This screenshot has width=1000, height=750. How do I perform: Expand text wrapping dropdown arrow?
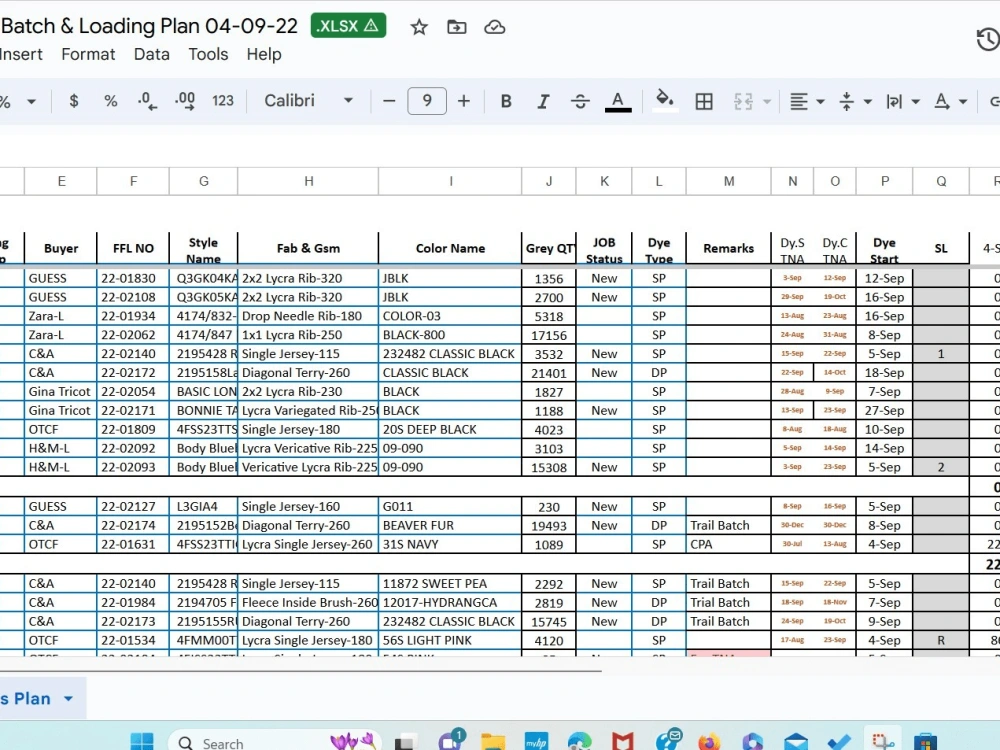[916, 101]
